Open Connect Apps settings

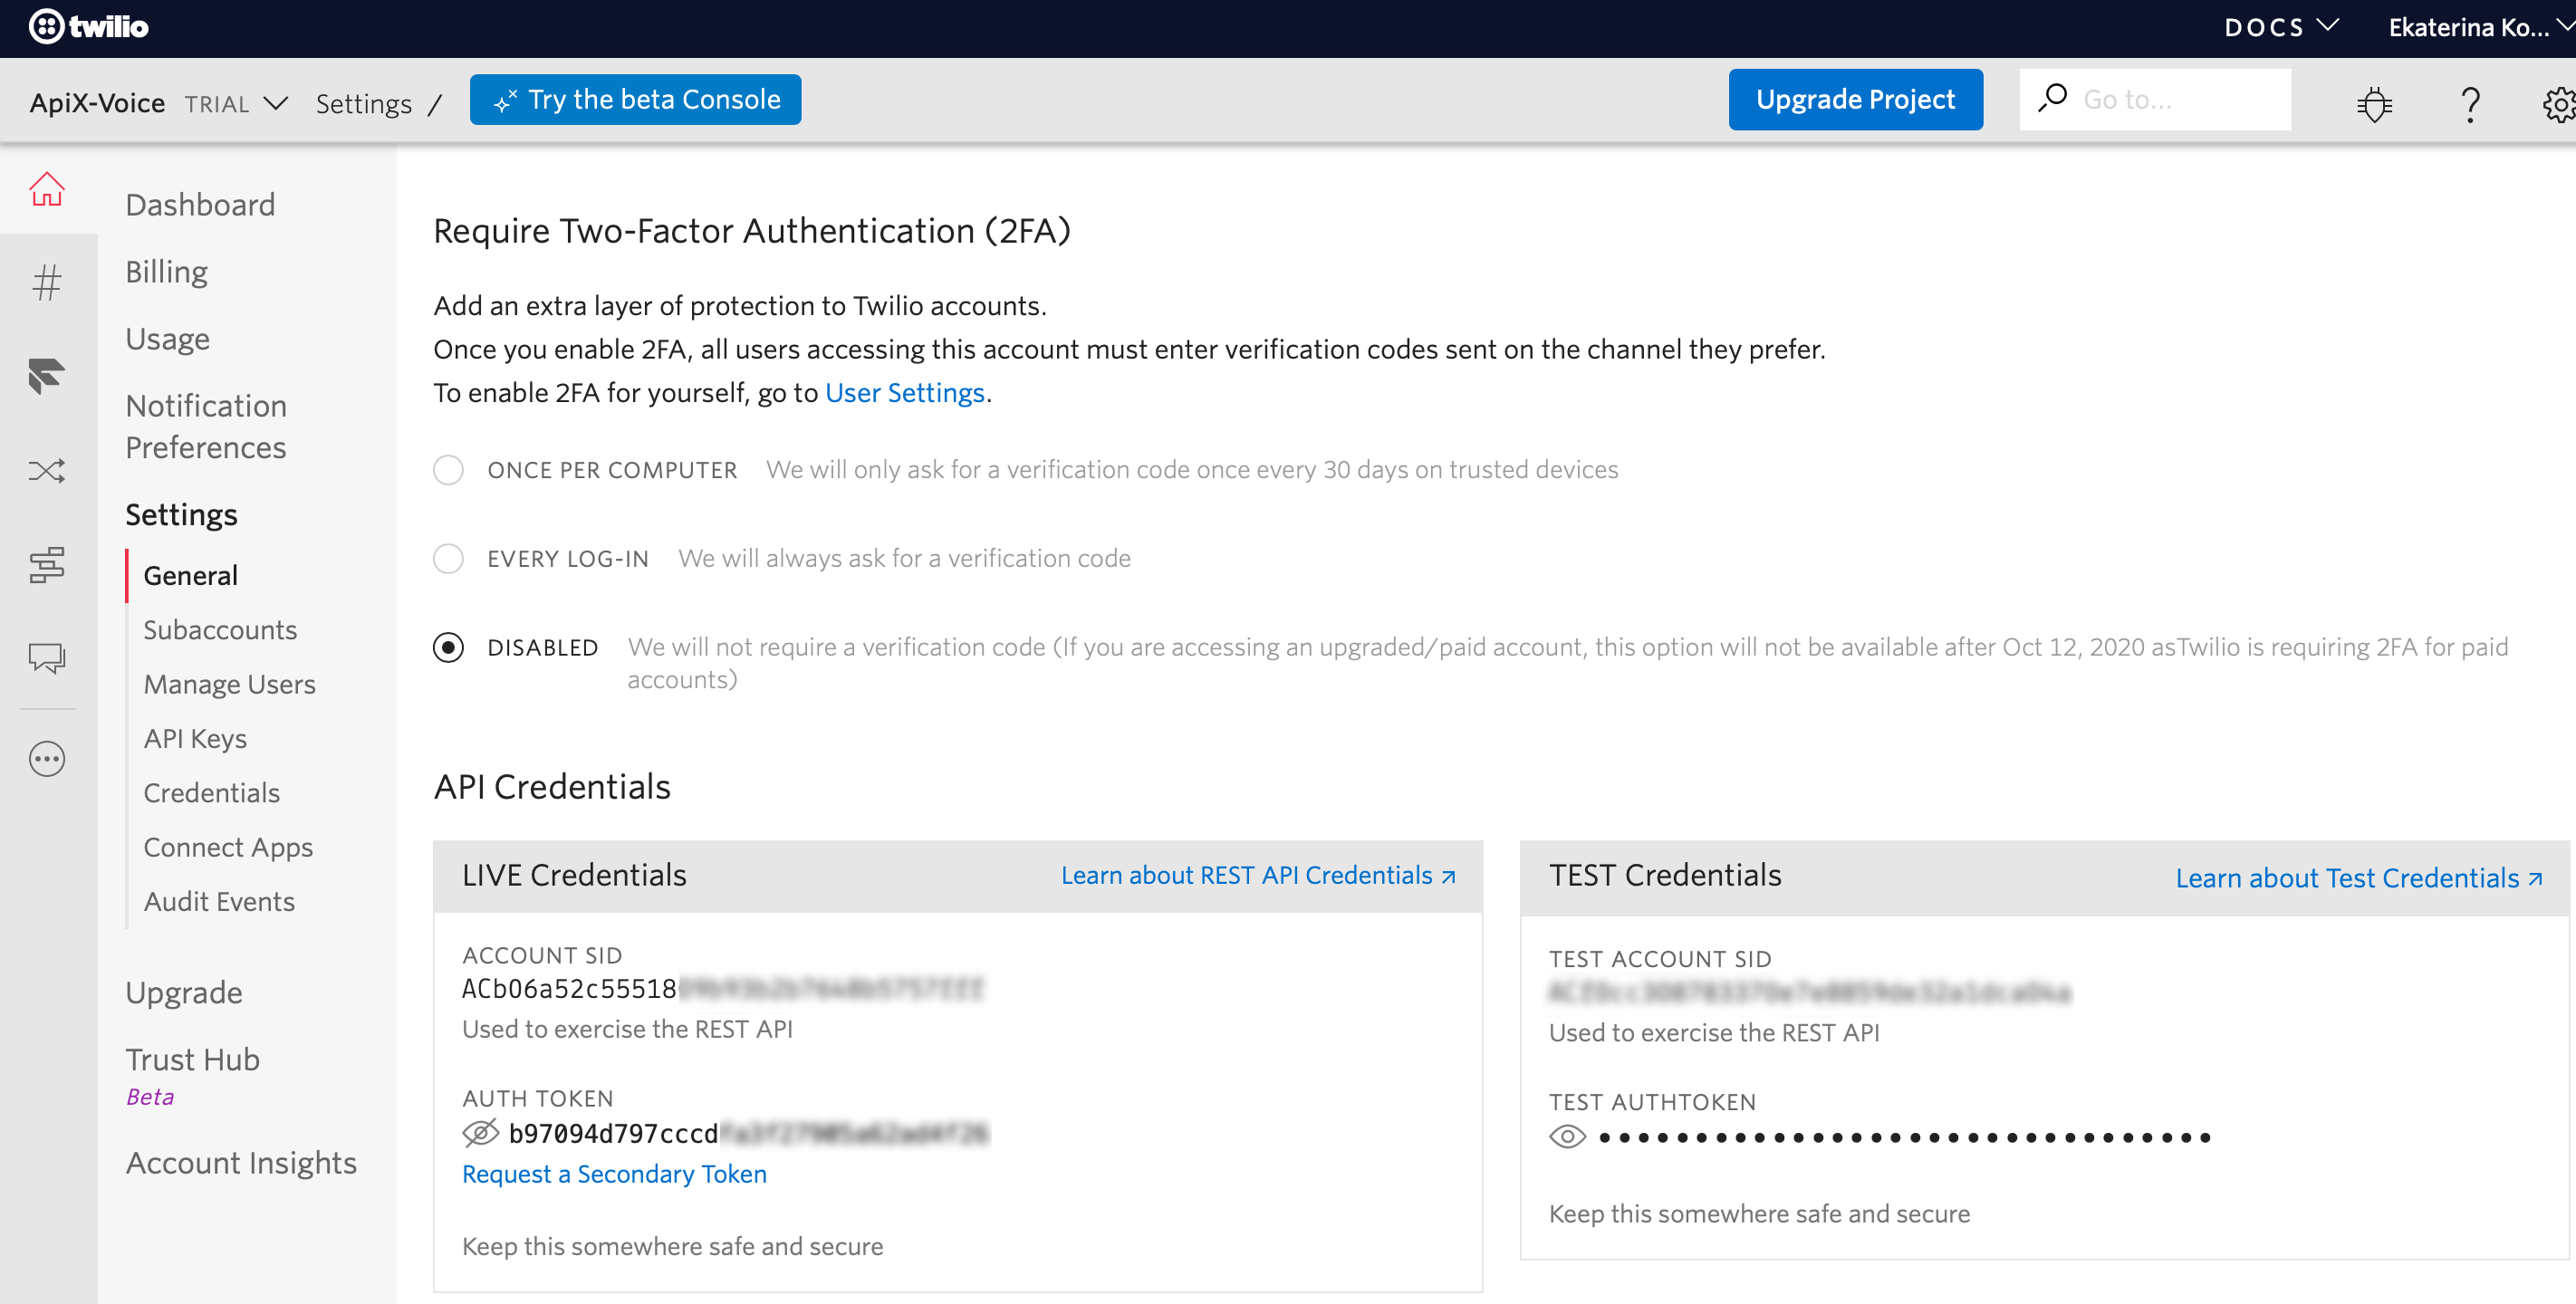228,847
